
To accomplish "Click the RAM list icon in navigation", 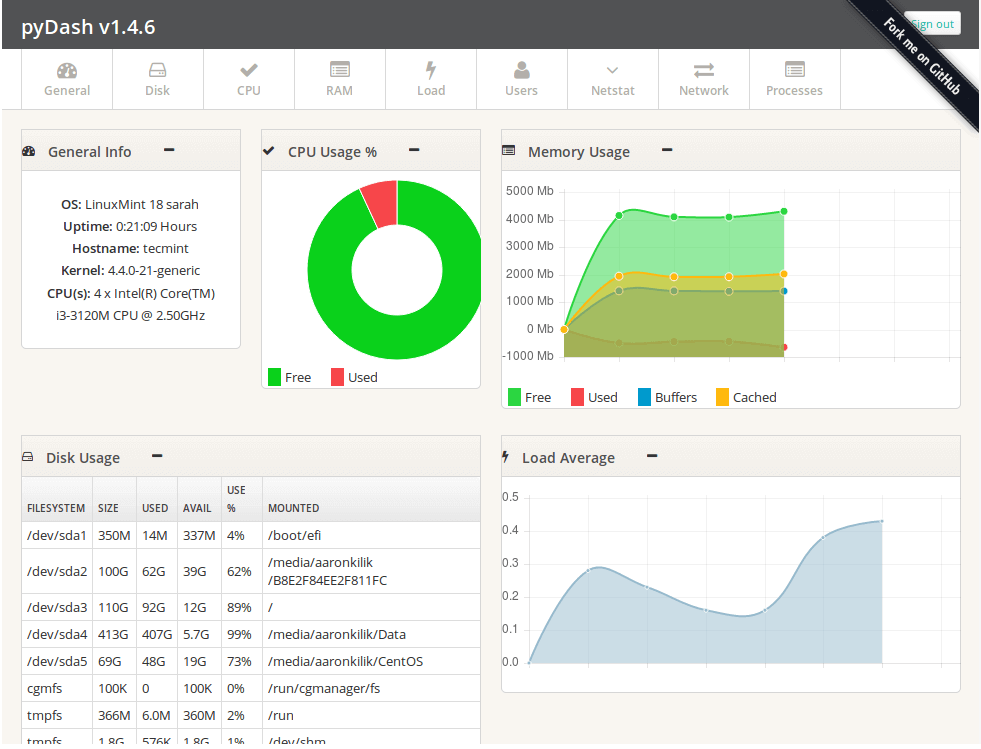I will [x=340, y=69].
